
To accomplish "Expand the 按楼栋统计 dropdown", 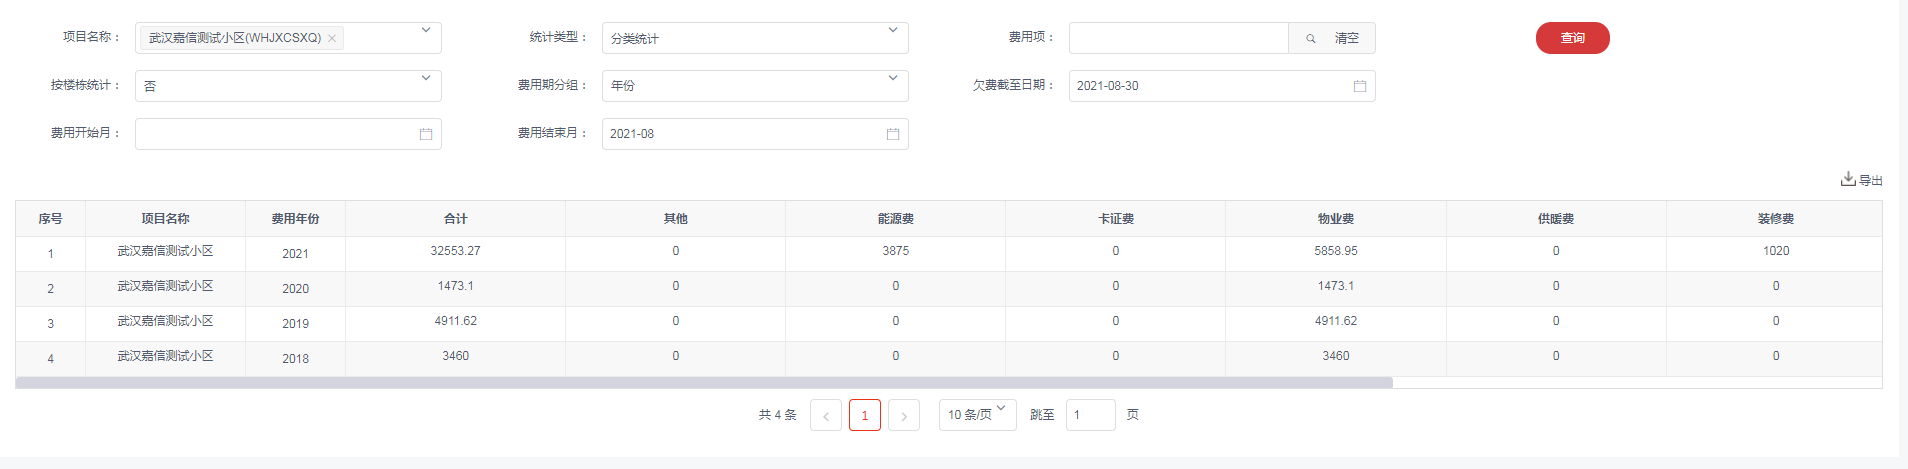I will (x=426, y=79).
